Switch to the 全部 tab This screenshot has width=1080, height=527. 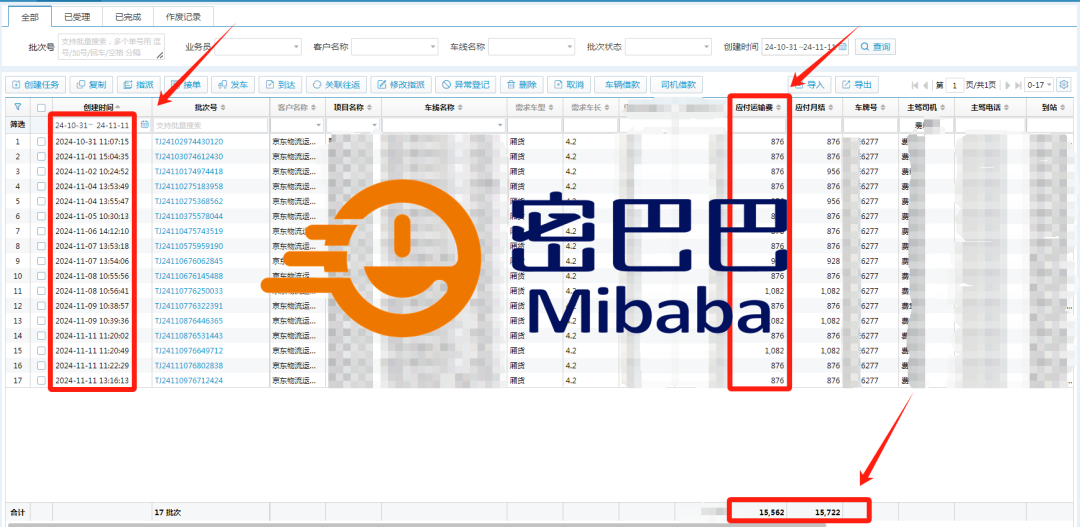click(30, 17)
